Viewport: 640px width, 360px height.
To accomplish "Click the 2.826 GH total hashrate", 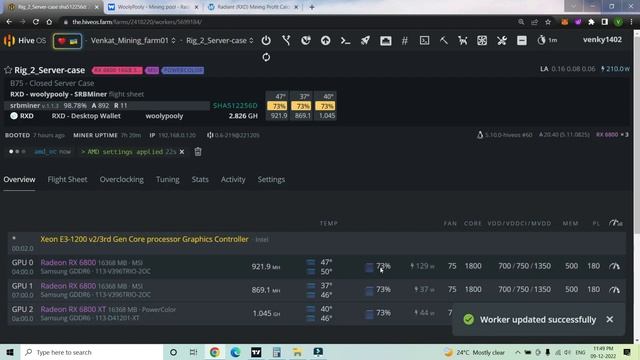I will (x=243, y=116).
